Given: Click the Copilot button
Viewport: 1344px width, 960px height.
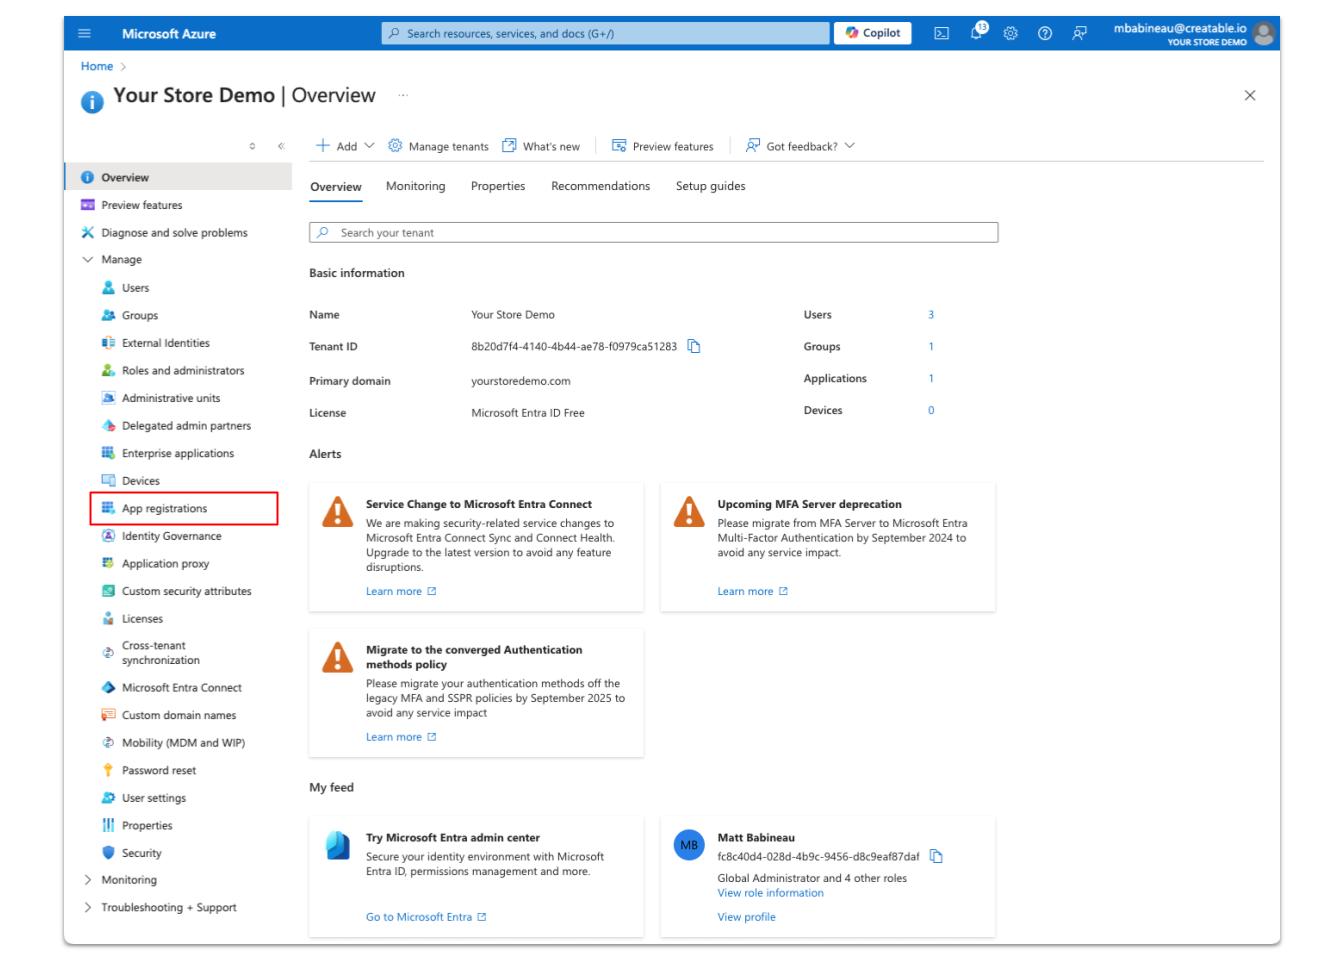Looking at the screenshot, I should click(x=872, y=33).
